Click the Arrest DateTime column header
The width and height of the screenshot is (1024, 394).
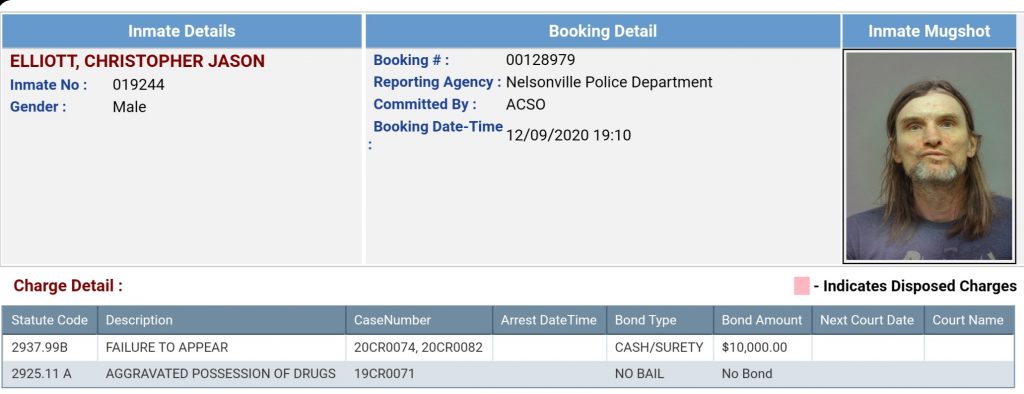pyautogui.click(x=549, y=320)
